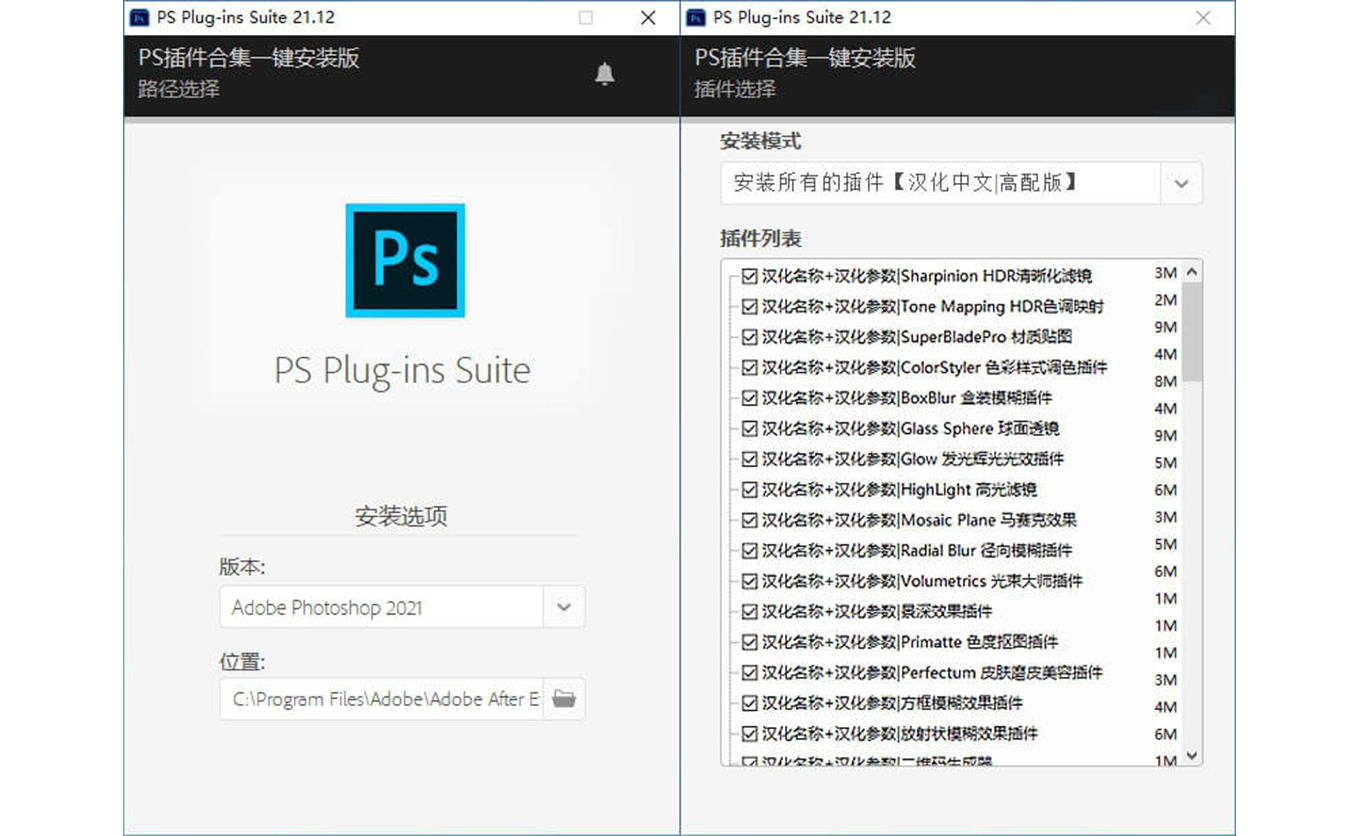The width and height of the screenshot is (1360, 836).
Task: Click the 安装选项 heading text
Action: point(402,517)
